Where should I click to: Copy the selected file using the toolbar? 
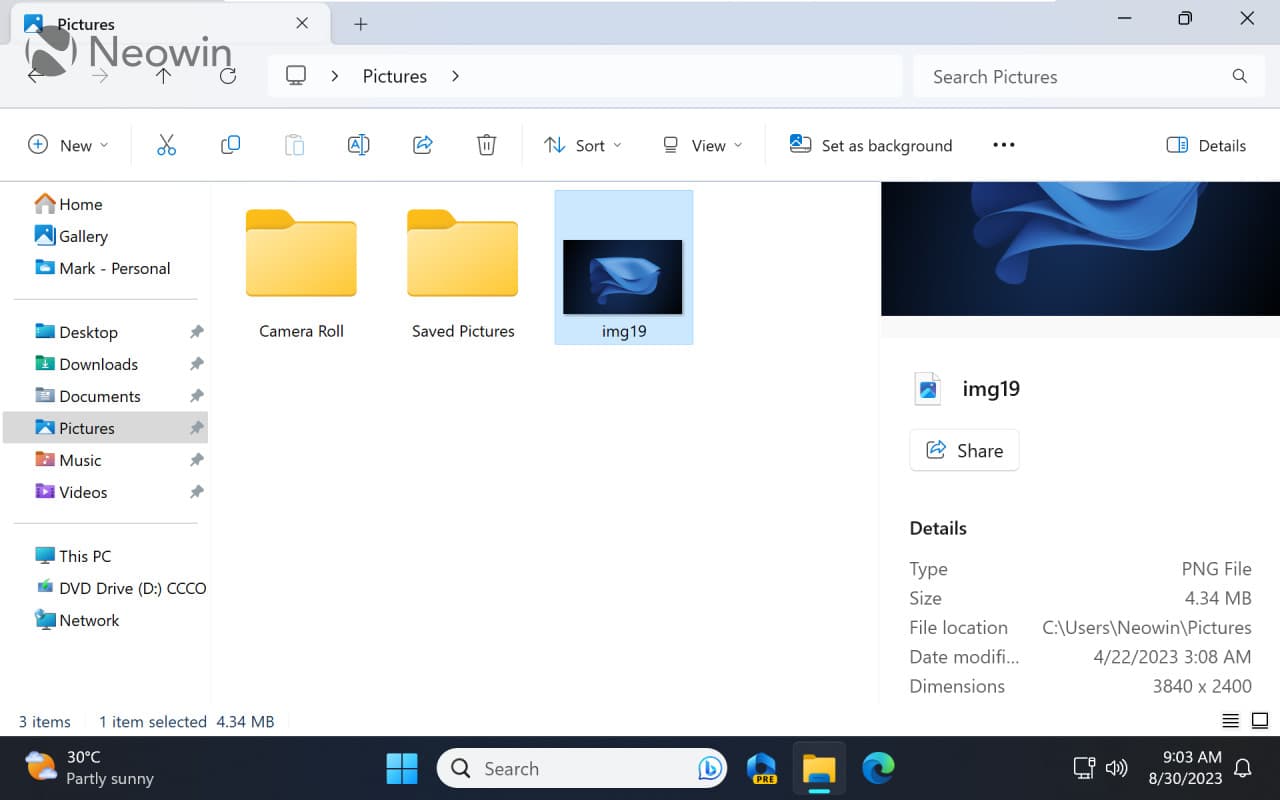[x=230, y=145]
